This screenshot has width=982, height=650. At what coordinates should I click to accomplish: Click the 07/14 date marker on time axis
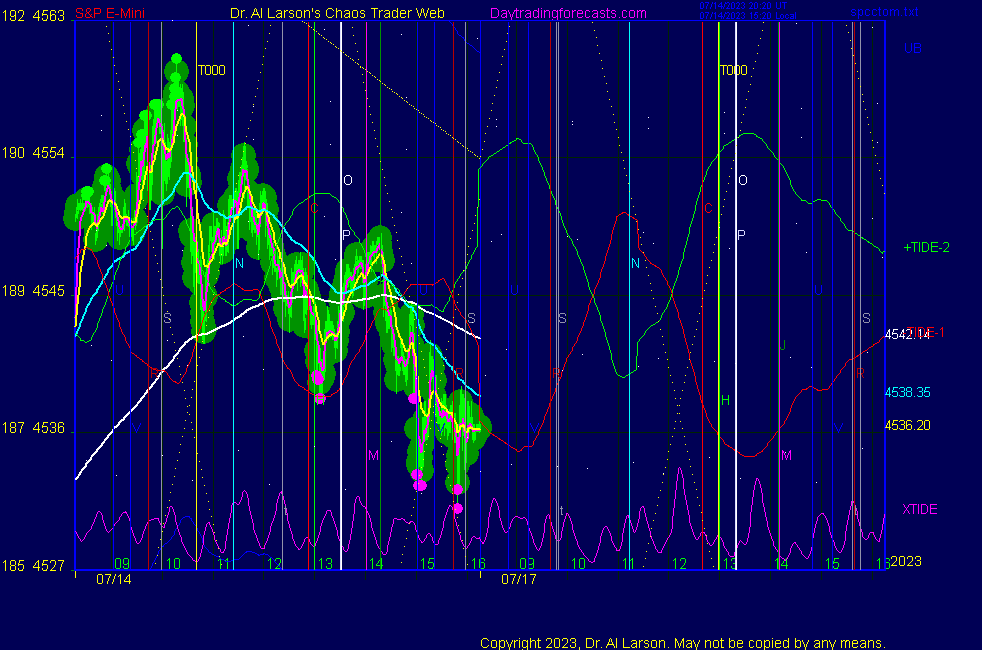pos(112,578)
